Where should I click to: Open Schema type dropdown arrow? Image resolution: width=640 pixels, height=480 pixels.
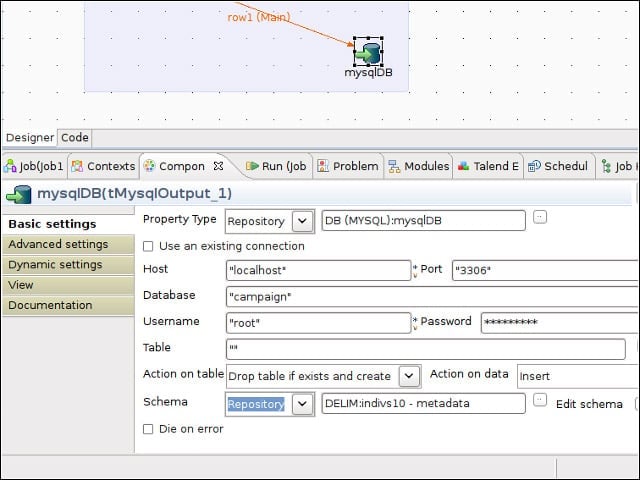[x=302, y=404]
